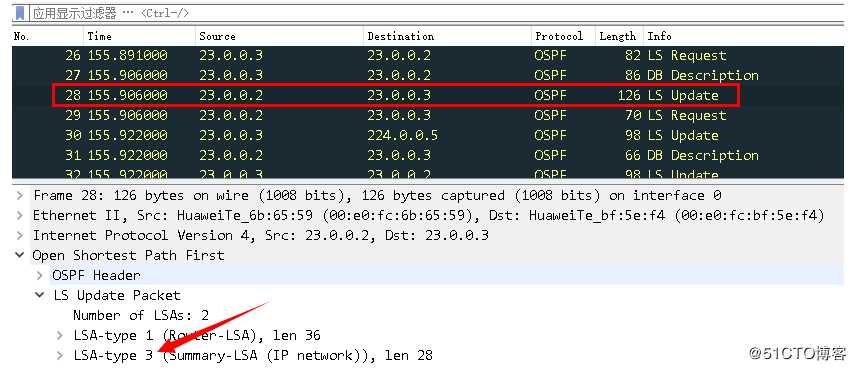
Task: Expand Internet Protocol Version 4 node
Action: click(x=20, y=236)
